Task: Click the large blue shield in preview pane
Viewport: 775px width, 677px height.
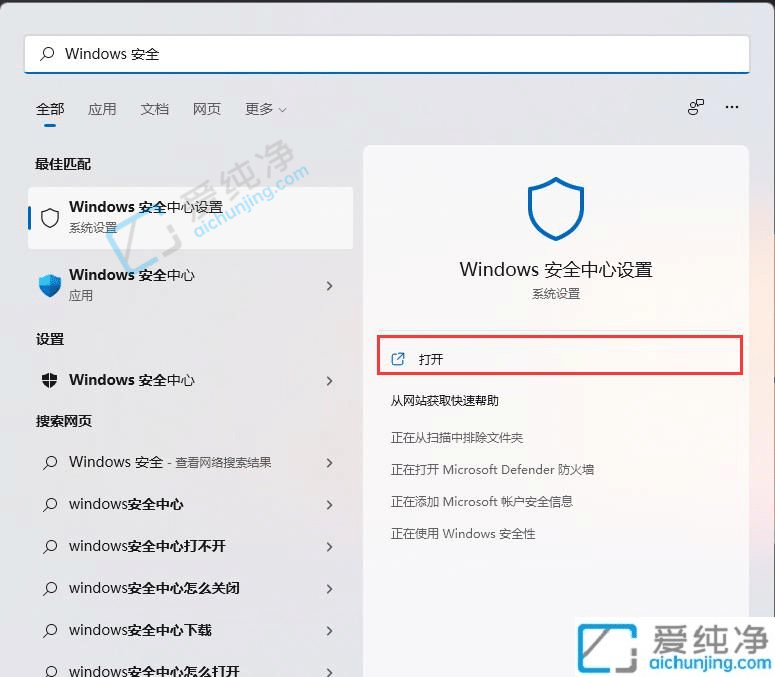Action: (x=556, y=209)
